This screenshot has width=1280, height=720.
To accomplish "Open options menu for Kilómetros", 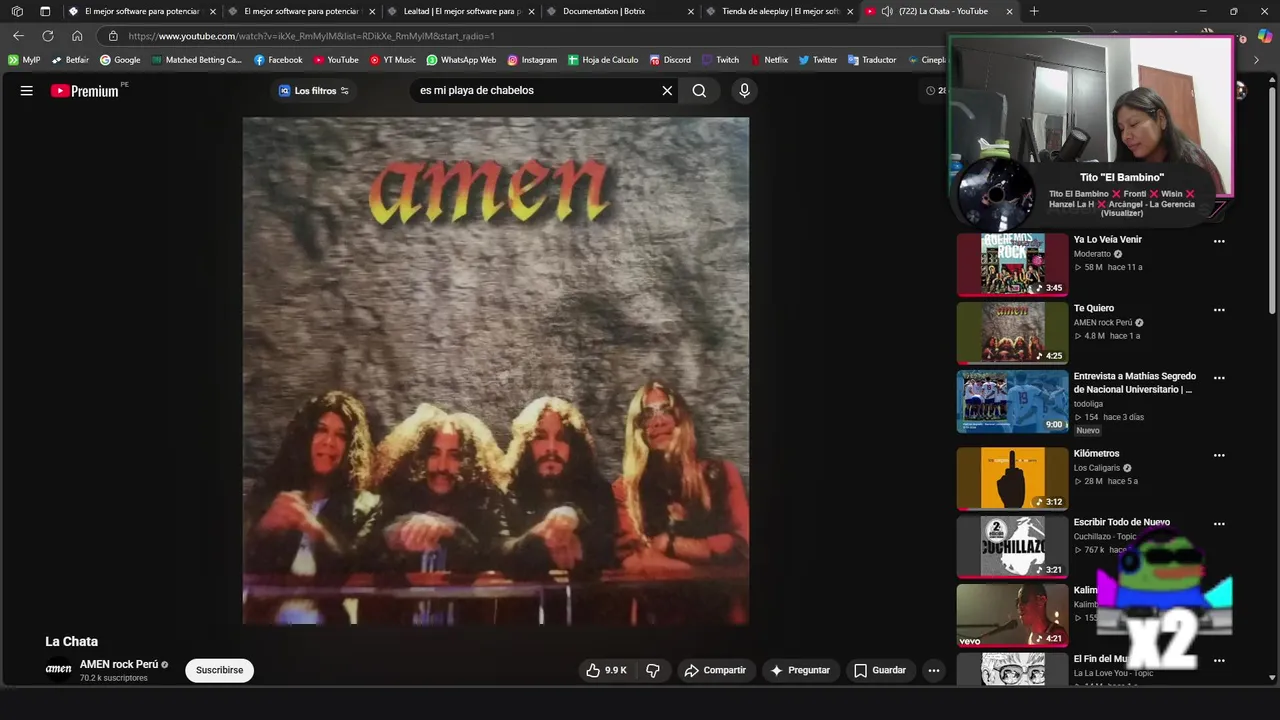I will click(x=1219, y=455).
